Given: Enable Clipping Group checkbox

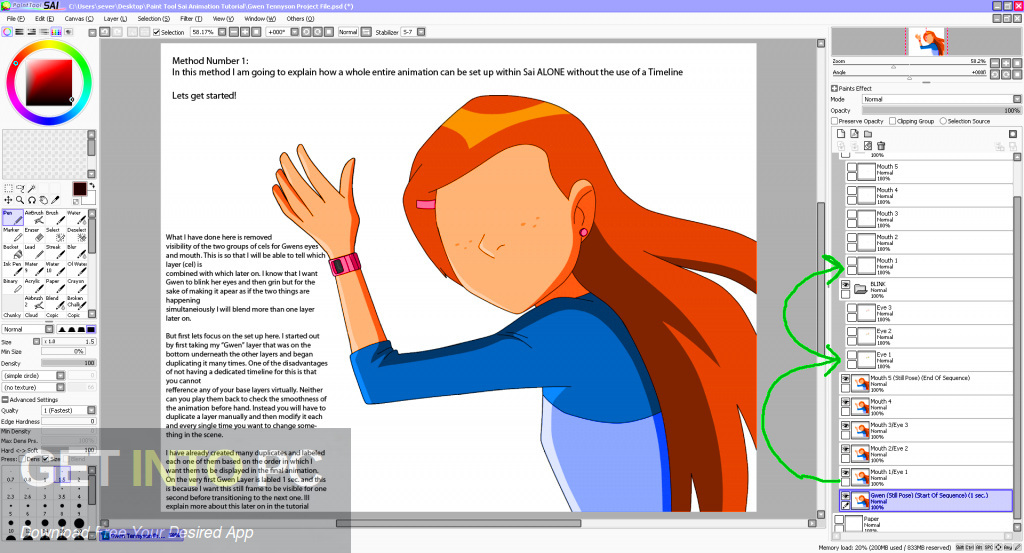Looking at the screenshot, I should (x=892, y=121).
